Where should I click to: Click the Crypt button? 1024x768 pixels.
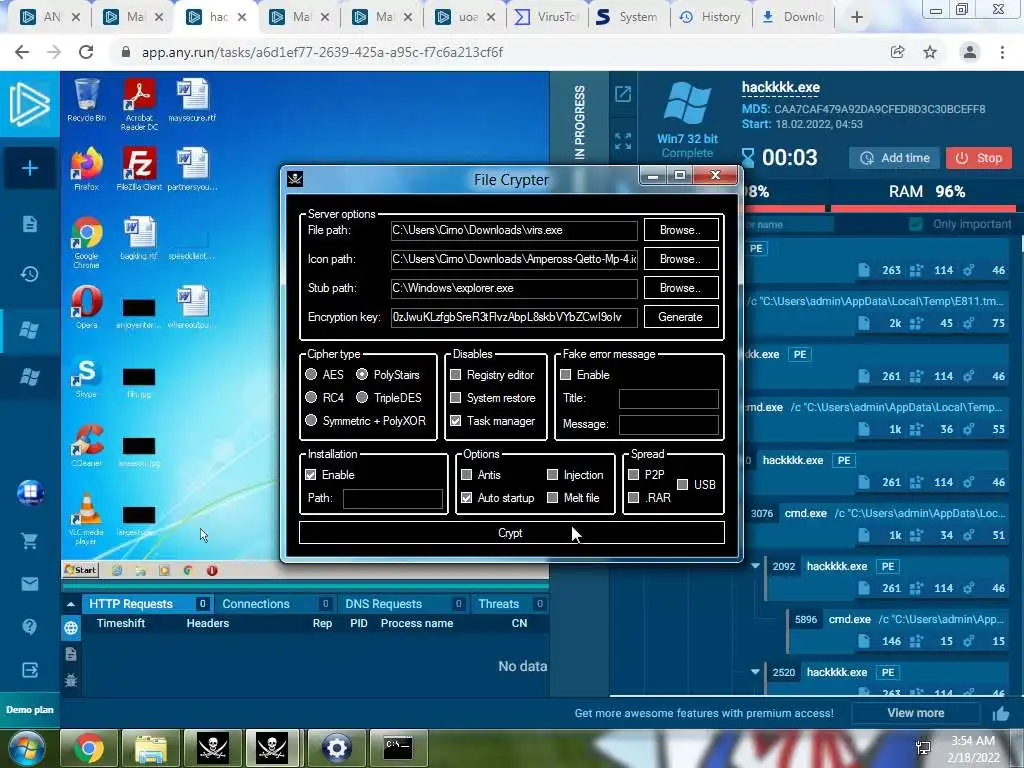pyautogui.click(x=511, y=533)
